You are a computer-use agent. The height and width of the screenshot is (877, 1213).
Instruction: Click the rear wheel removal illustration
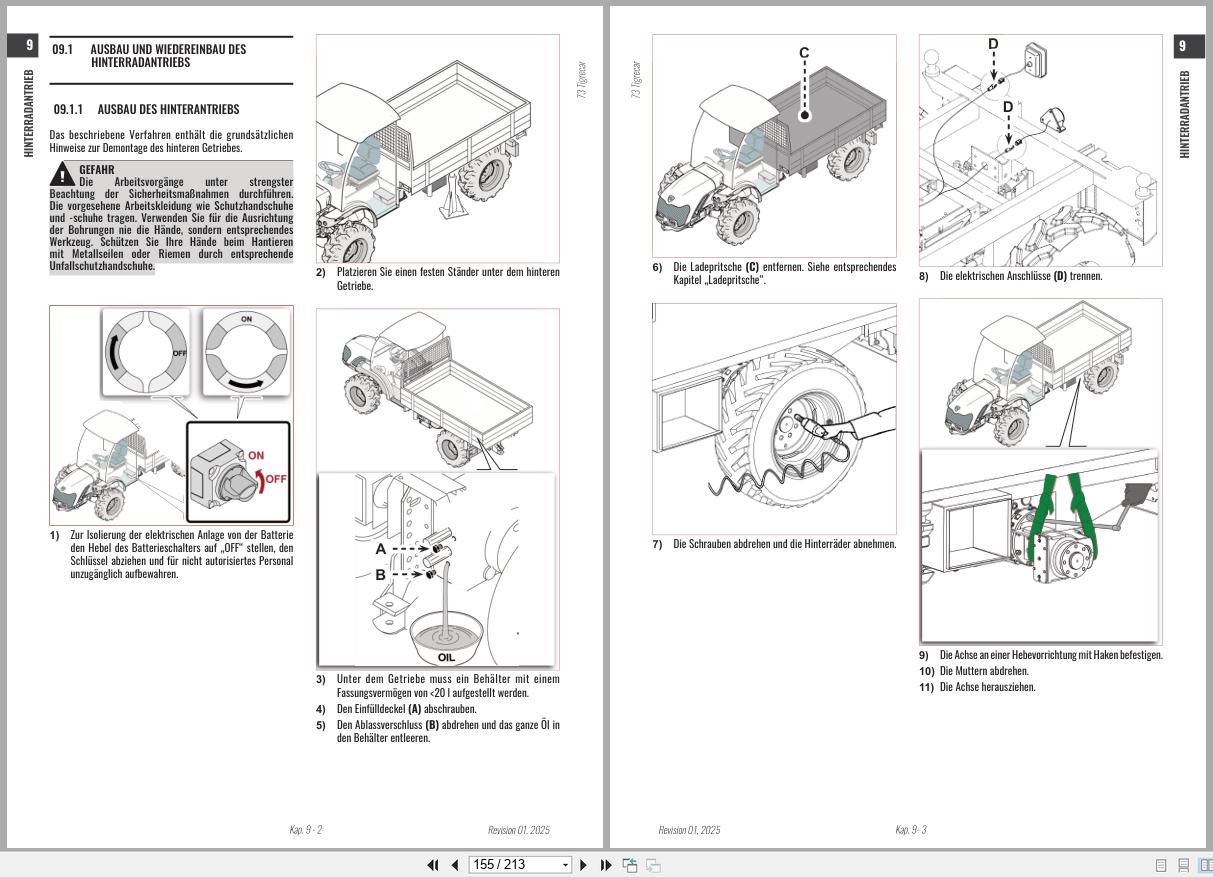click(x=774, y=418)
